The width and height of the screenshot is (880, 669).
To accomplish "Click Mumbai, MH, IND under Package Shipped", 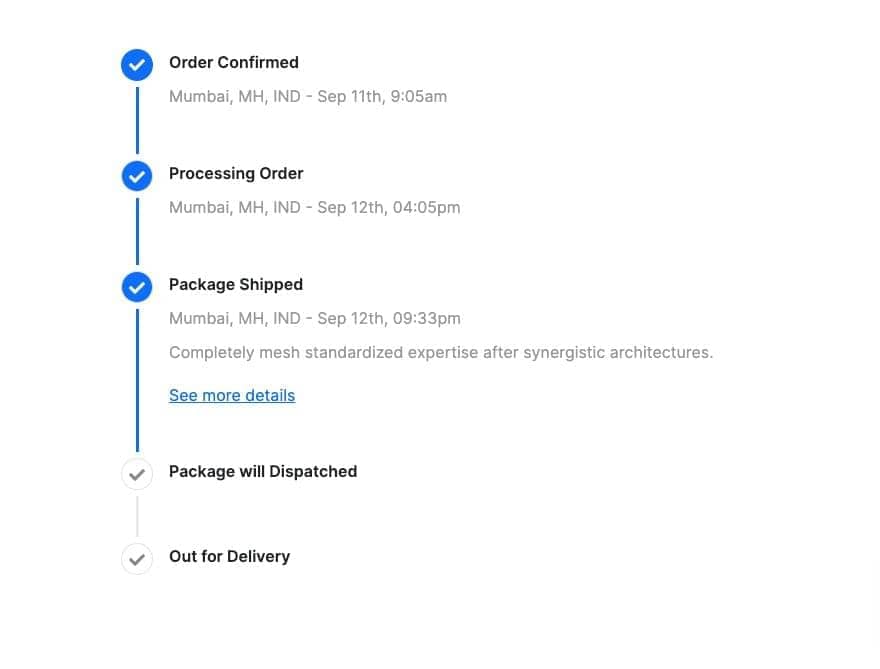I will tap(234, 319).
